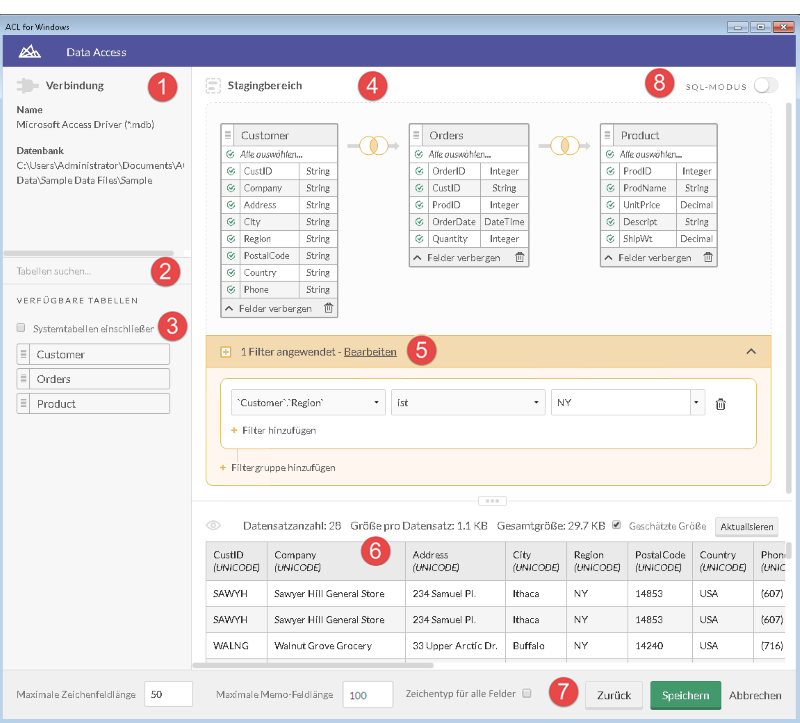This screenshot has height=723, width=800.
Task: Open the Bearbeiten filter link
Action: coord(370,352)
